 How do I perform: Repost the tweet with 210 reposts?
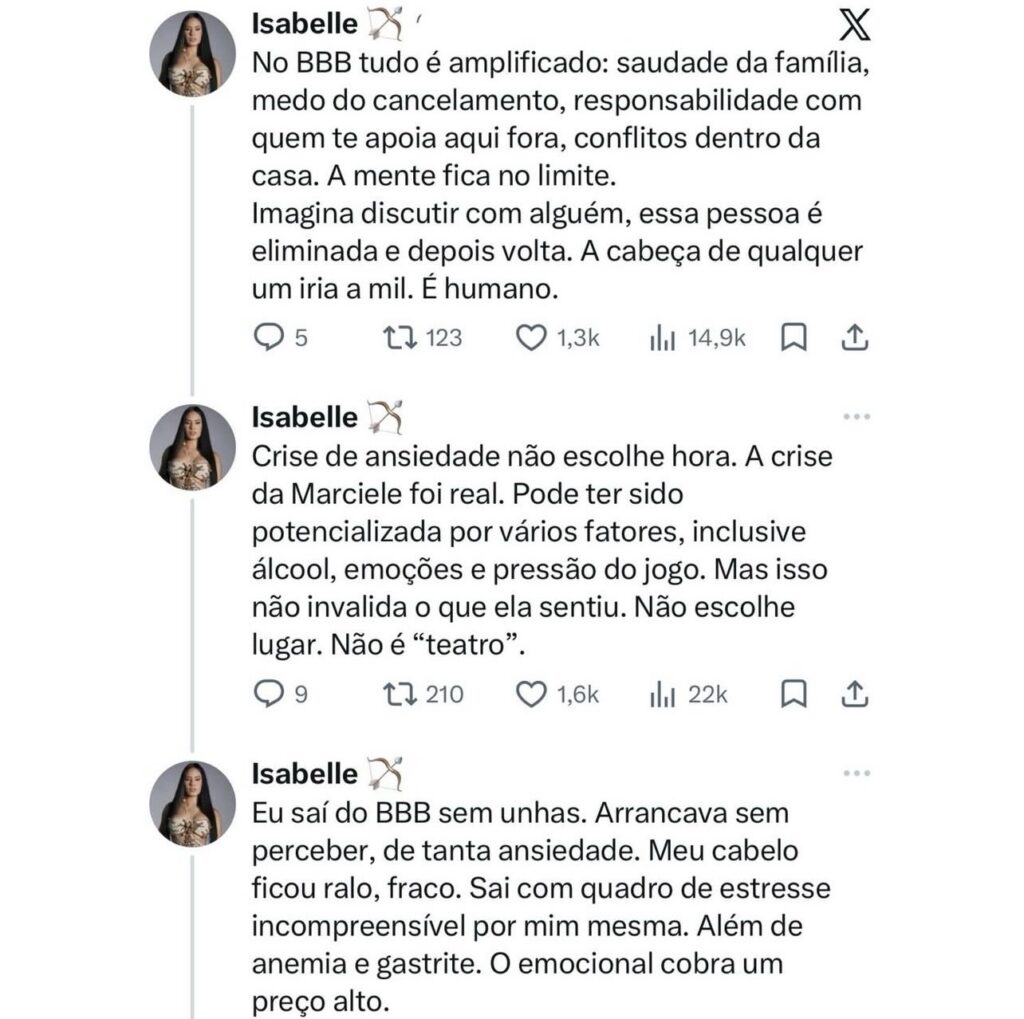pos(398,694)
